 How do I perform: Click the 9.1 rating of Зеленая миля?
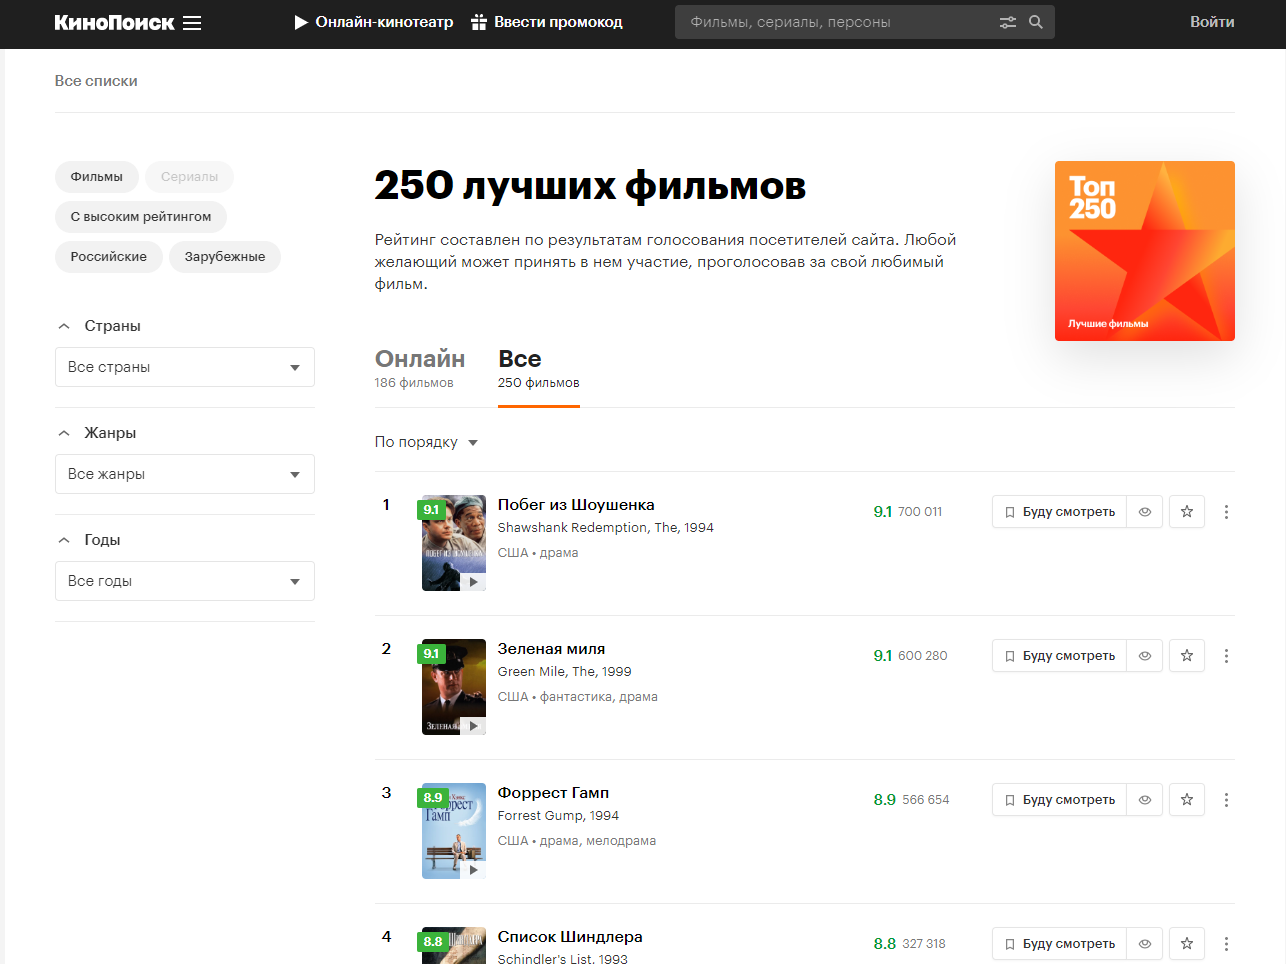pyautogui.click(x=882, y=656)
